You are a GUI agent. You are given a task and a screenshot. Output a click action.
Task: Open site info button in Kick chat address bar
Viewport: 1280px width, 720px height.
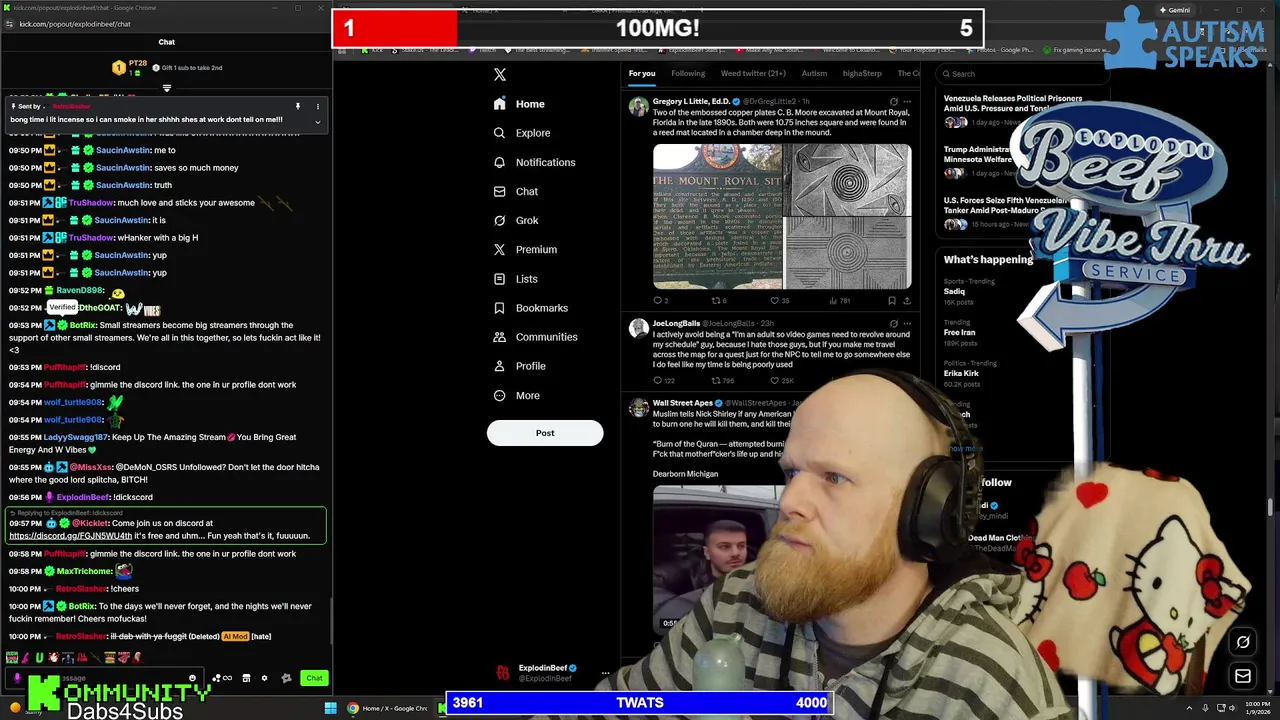pos(9,24)
